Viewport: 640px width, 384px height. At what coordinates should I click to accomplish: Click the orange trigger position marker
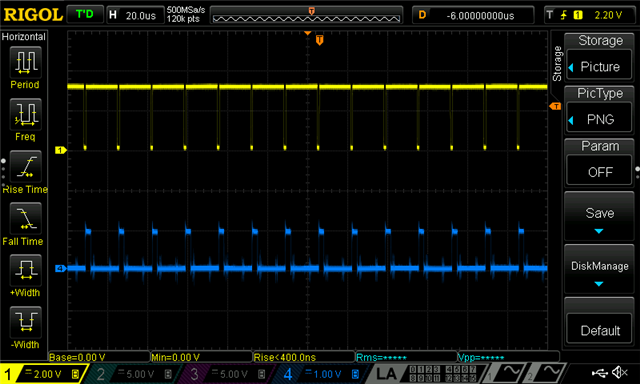[x=320, y=40]
